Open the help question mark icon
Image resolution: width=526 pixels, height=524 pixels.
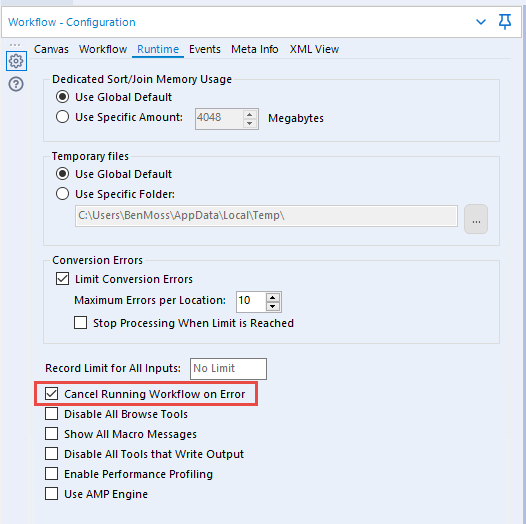(x=16, y=84)
